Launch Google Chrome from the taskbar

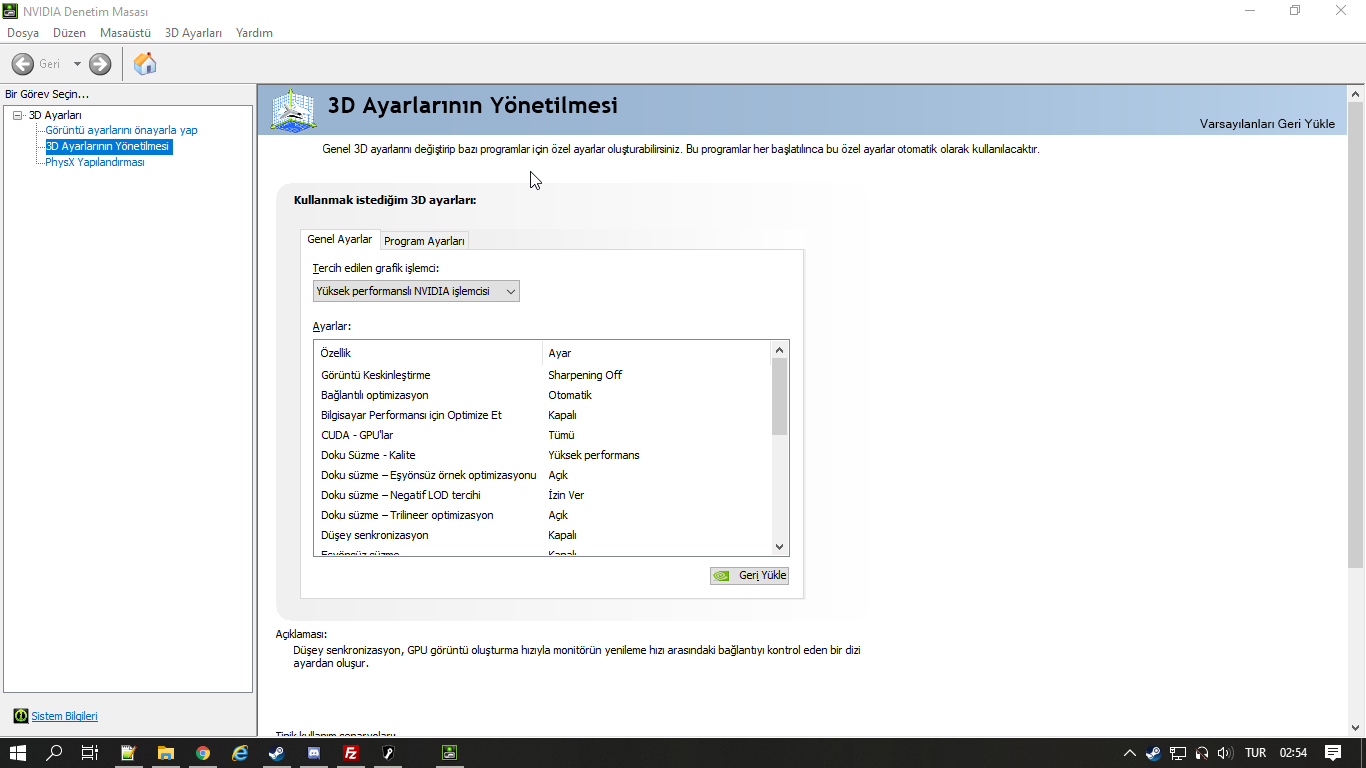pyautogui.click(x=203, y=753)
